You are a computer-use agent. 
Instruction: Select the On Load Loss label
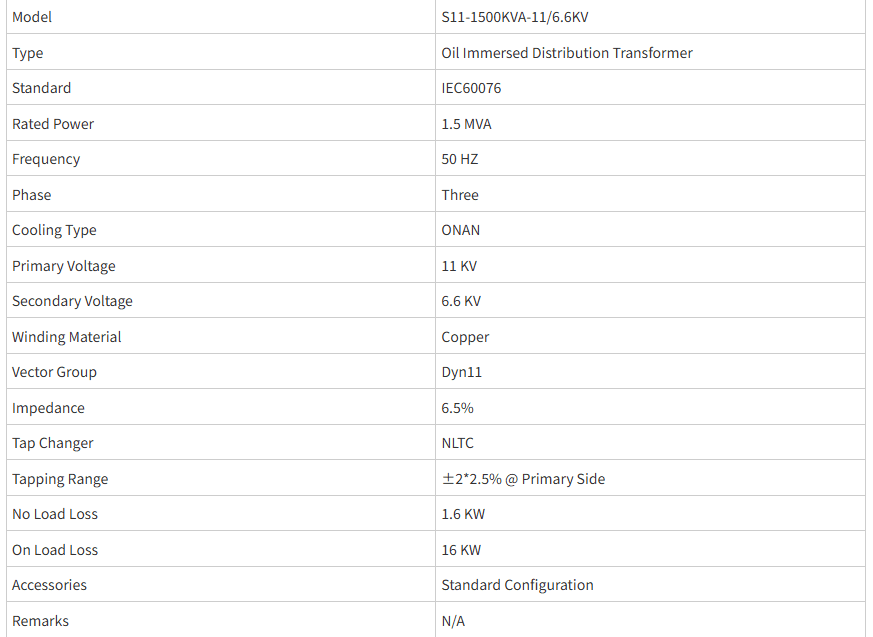point(55,550)
